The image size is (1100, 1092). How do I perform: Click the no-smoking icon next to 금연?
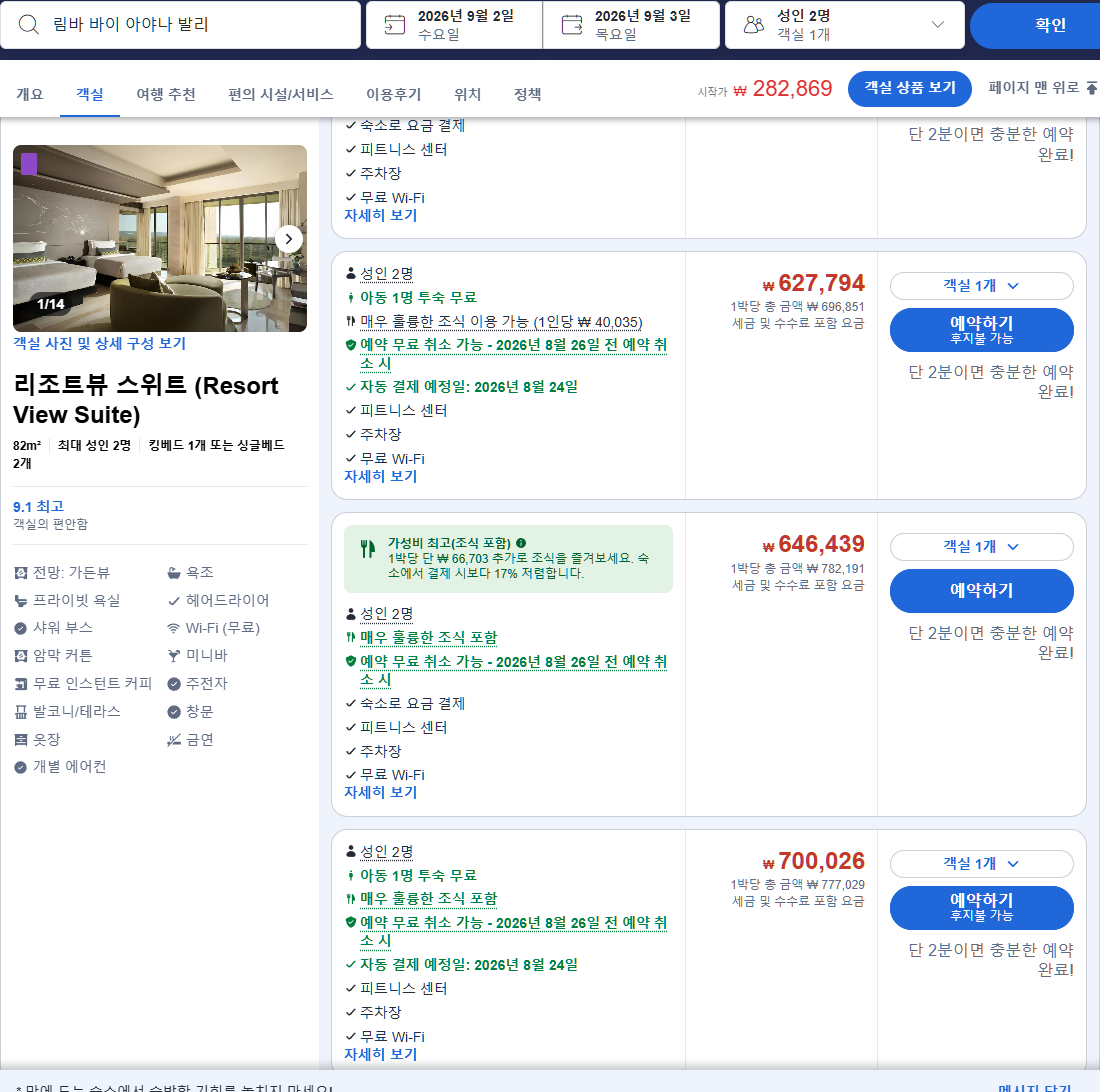(173, 740)
